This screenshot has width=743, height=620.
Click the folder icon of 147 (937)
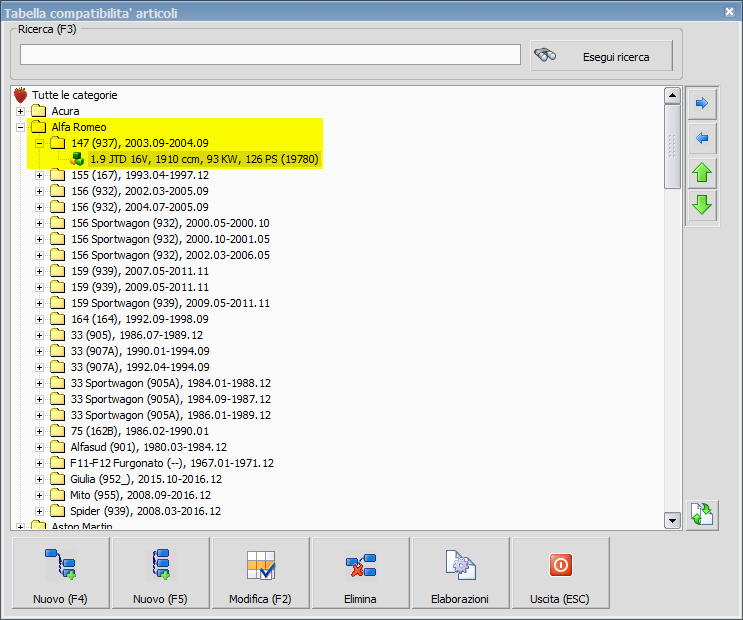57,143
